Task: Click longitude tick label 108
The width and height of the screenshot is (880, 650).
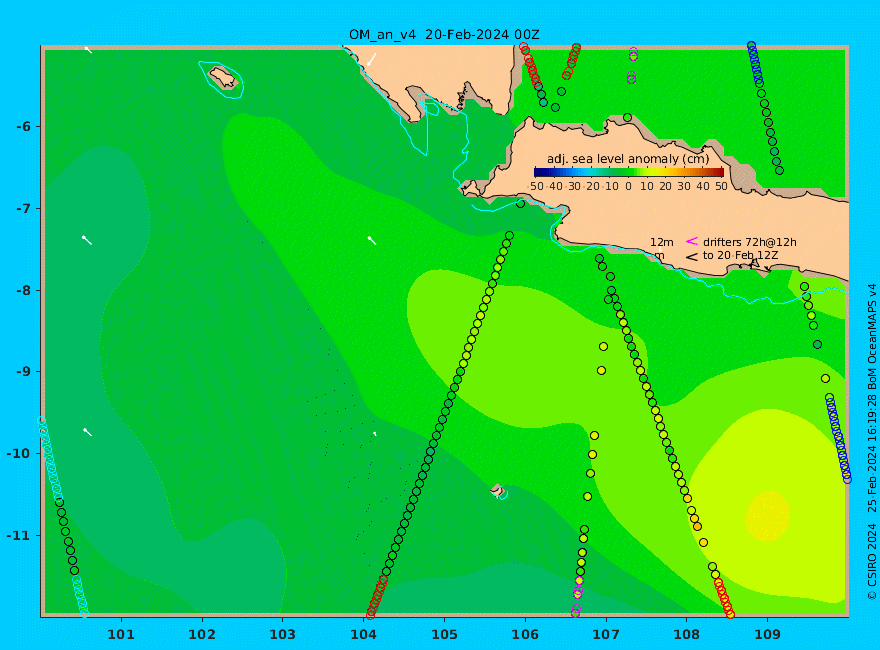Action: (686, 635)
